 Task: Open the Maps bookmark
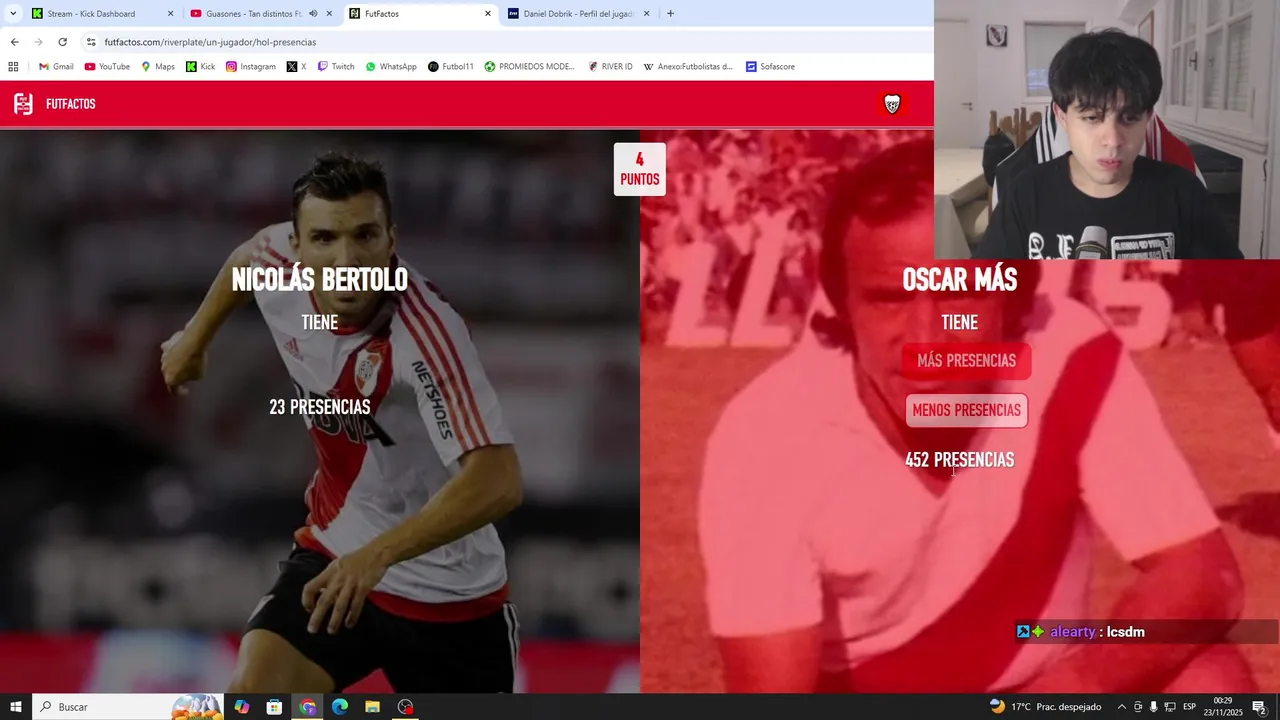158,67
